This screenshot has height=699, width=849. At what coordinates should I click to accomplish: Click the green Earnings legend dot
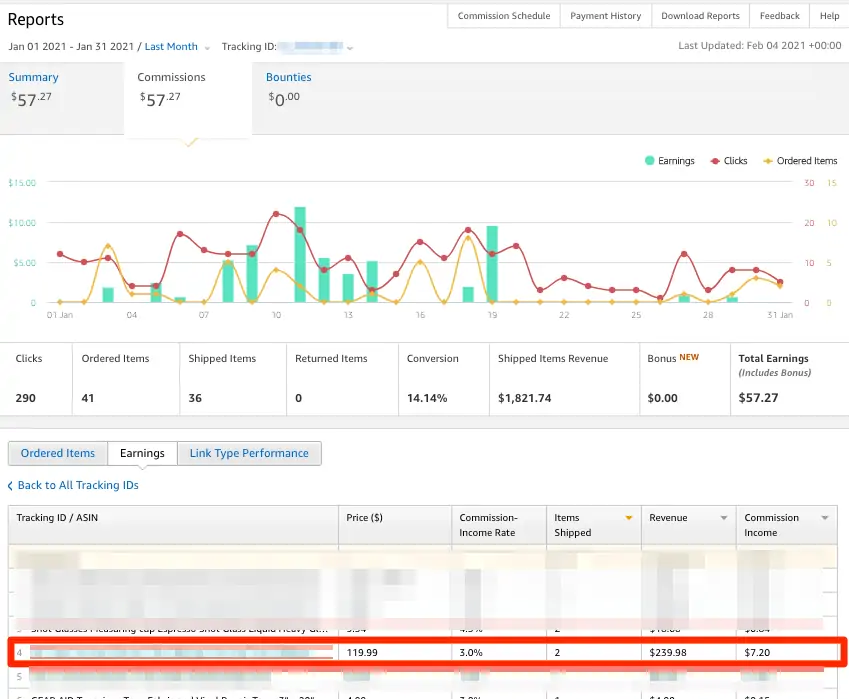[x=650, y=160]
